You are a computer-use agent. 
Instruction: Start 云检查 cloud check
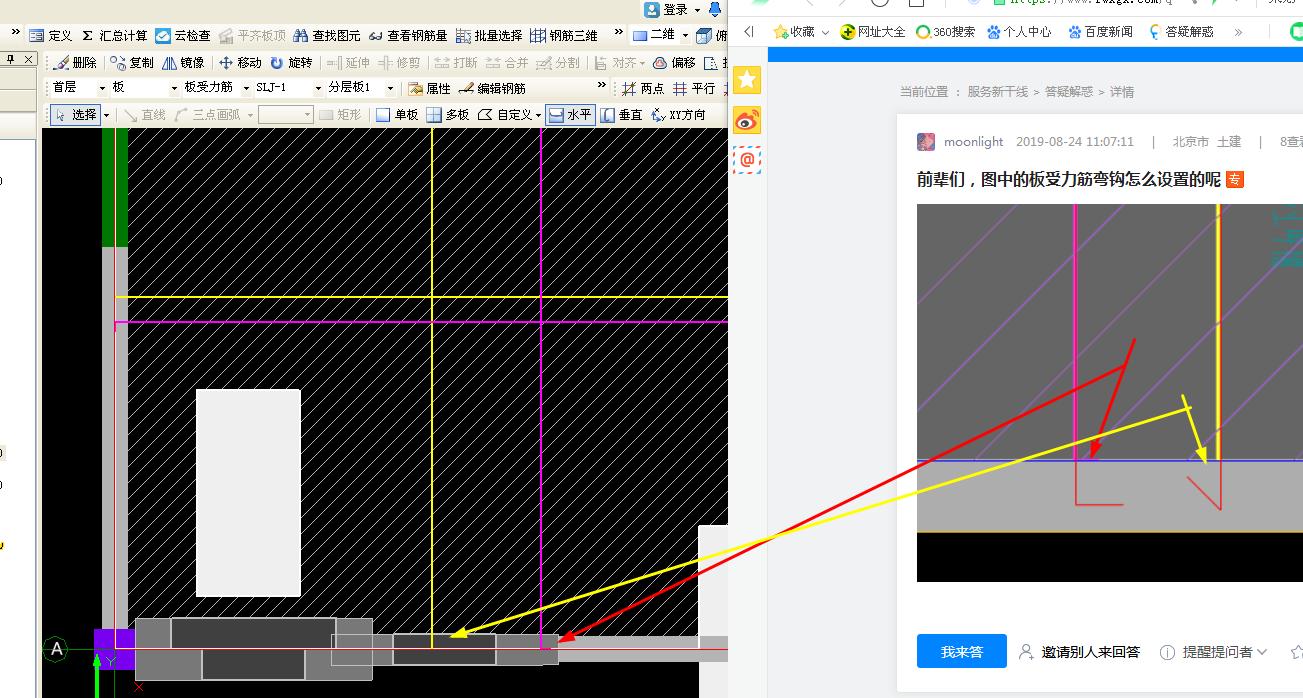pyautogui.click(x=183, y=35)
